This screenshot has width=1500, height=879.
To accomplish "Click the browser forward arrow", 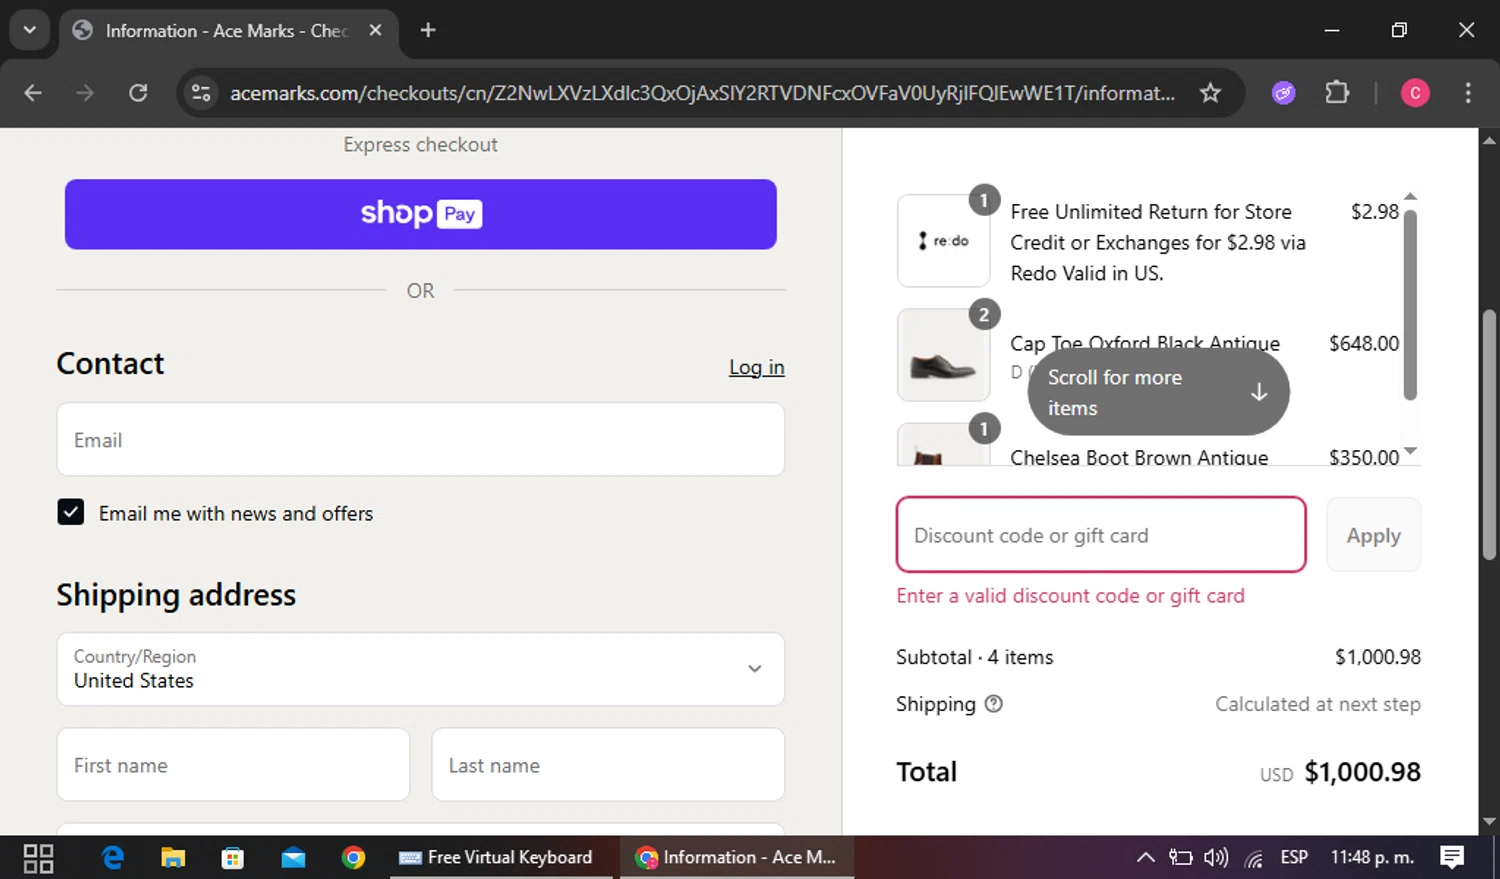I will 85,93.
